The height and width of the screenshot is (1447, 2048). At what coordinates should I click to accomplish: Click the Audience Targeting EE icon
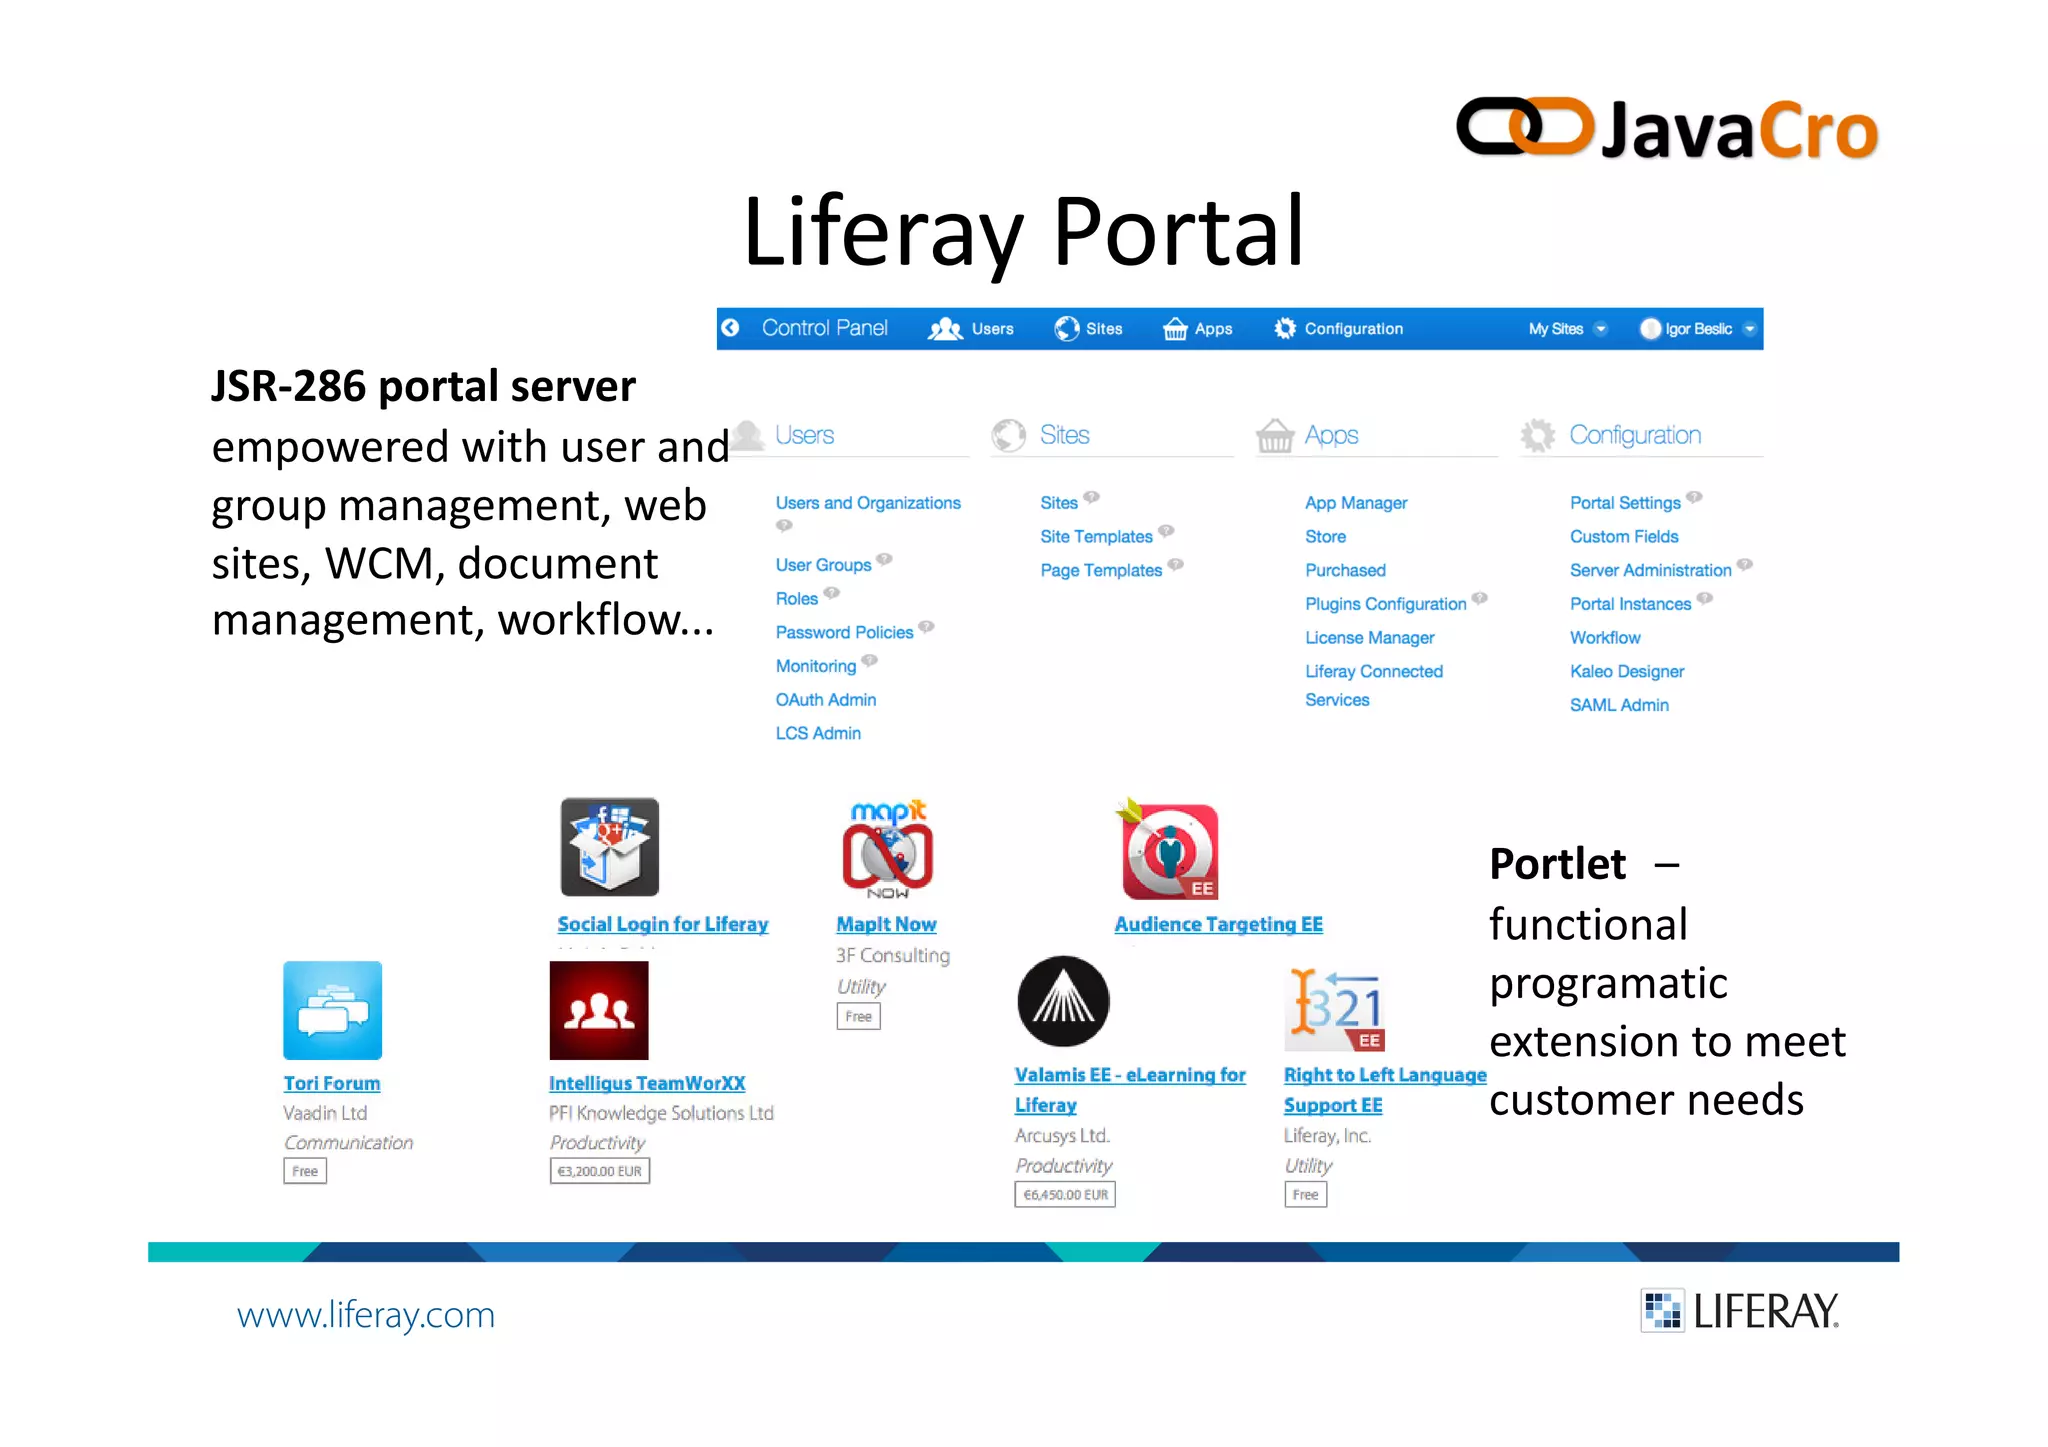tap(1169, 851)
